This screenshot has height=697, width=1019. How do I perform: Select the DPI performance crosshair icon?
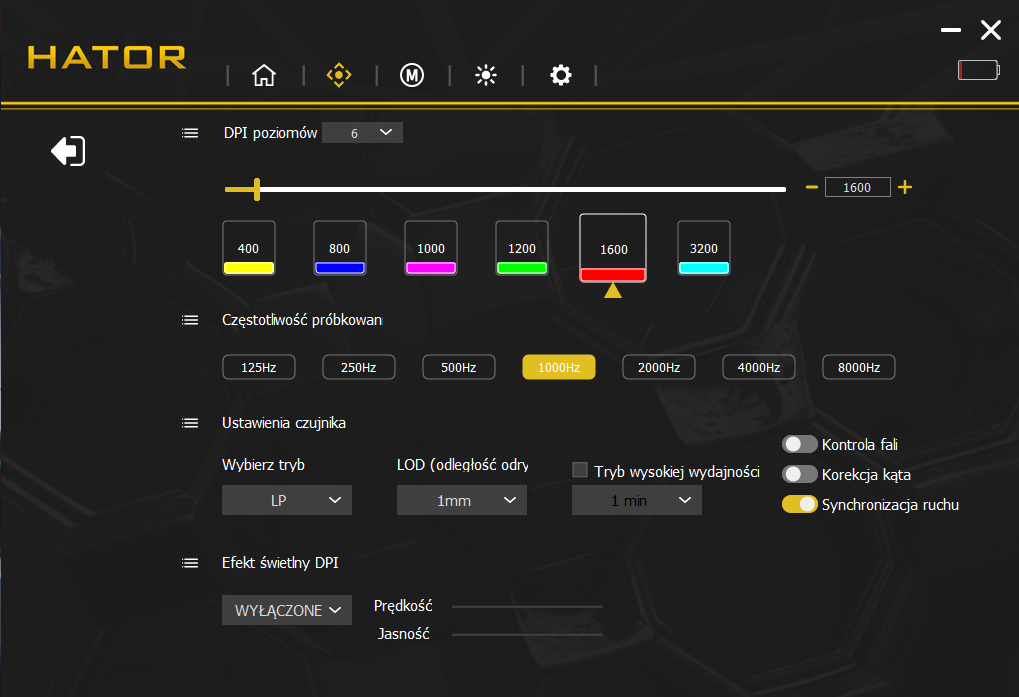tap(339, 75)
